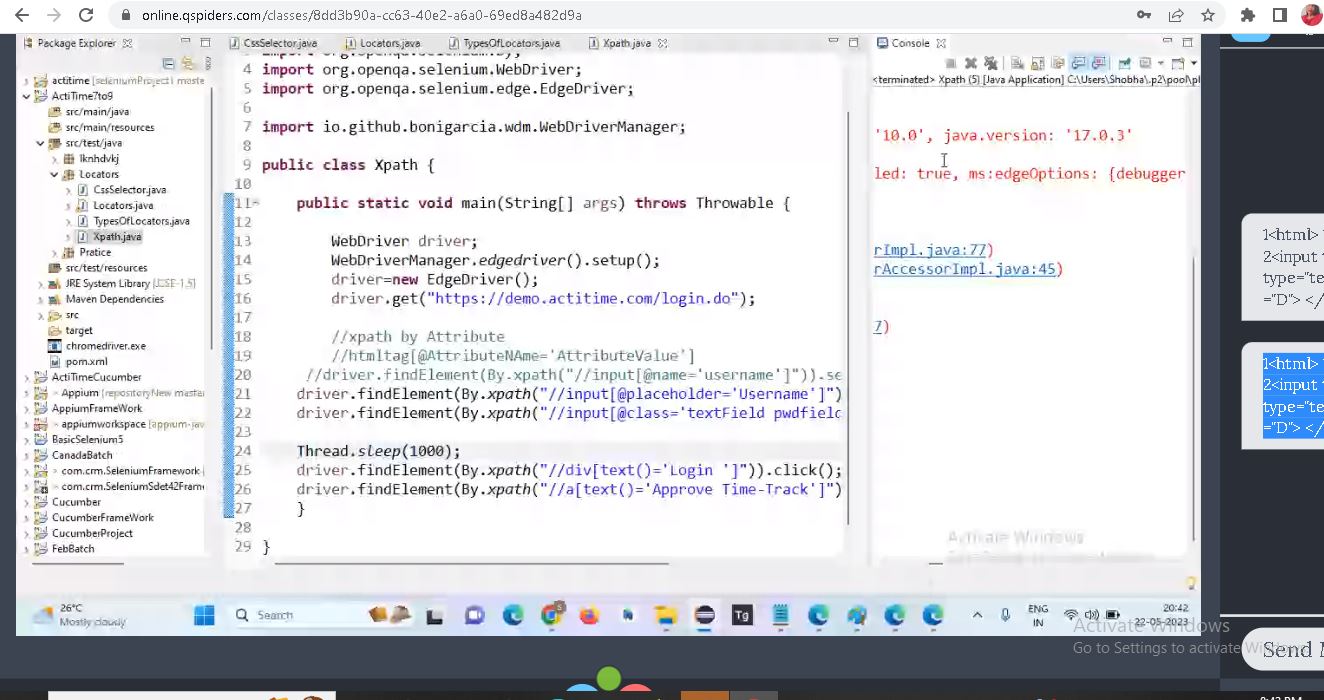Toggle Show Console on Standard Error change
The width and height of the screenshot is (1324, 700).
(x=1097, y=63)
